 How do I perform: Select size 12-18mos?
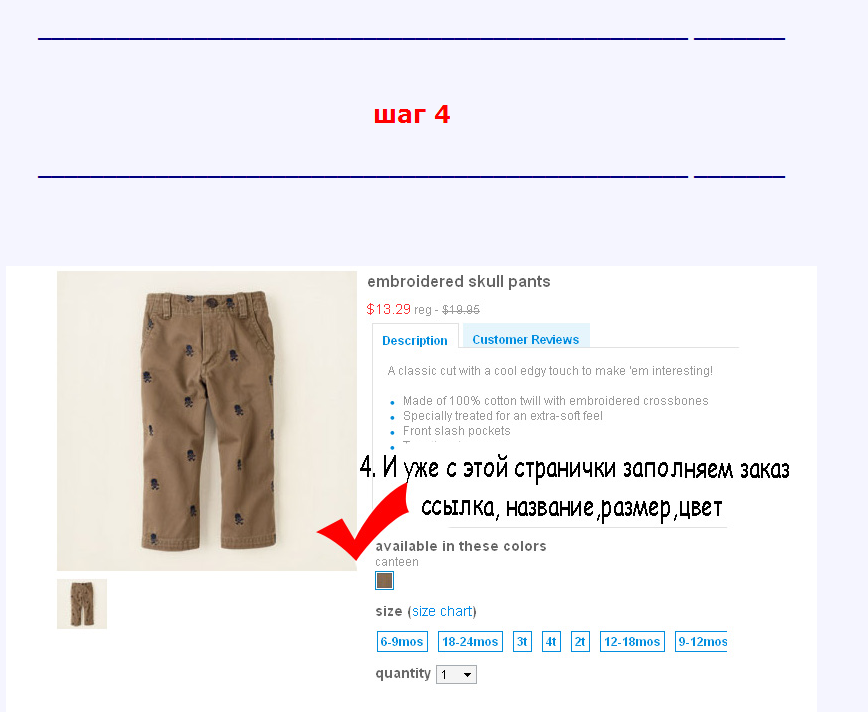pos(632,642)
